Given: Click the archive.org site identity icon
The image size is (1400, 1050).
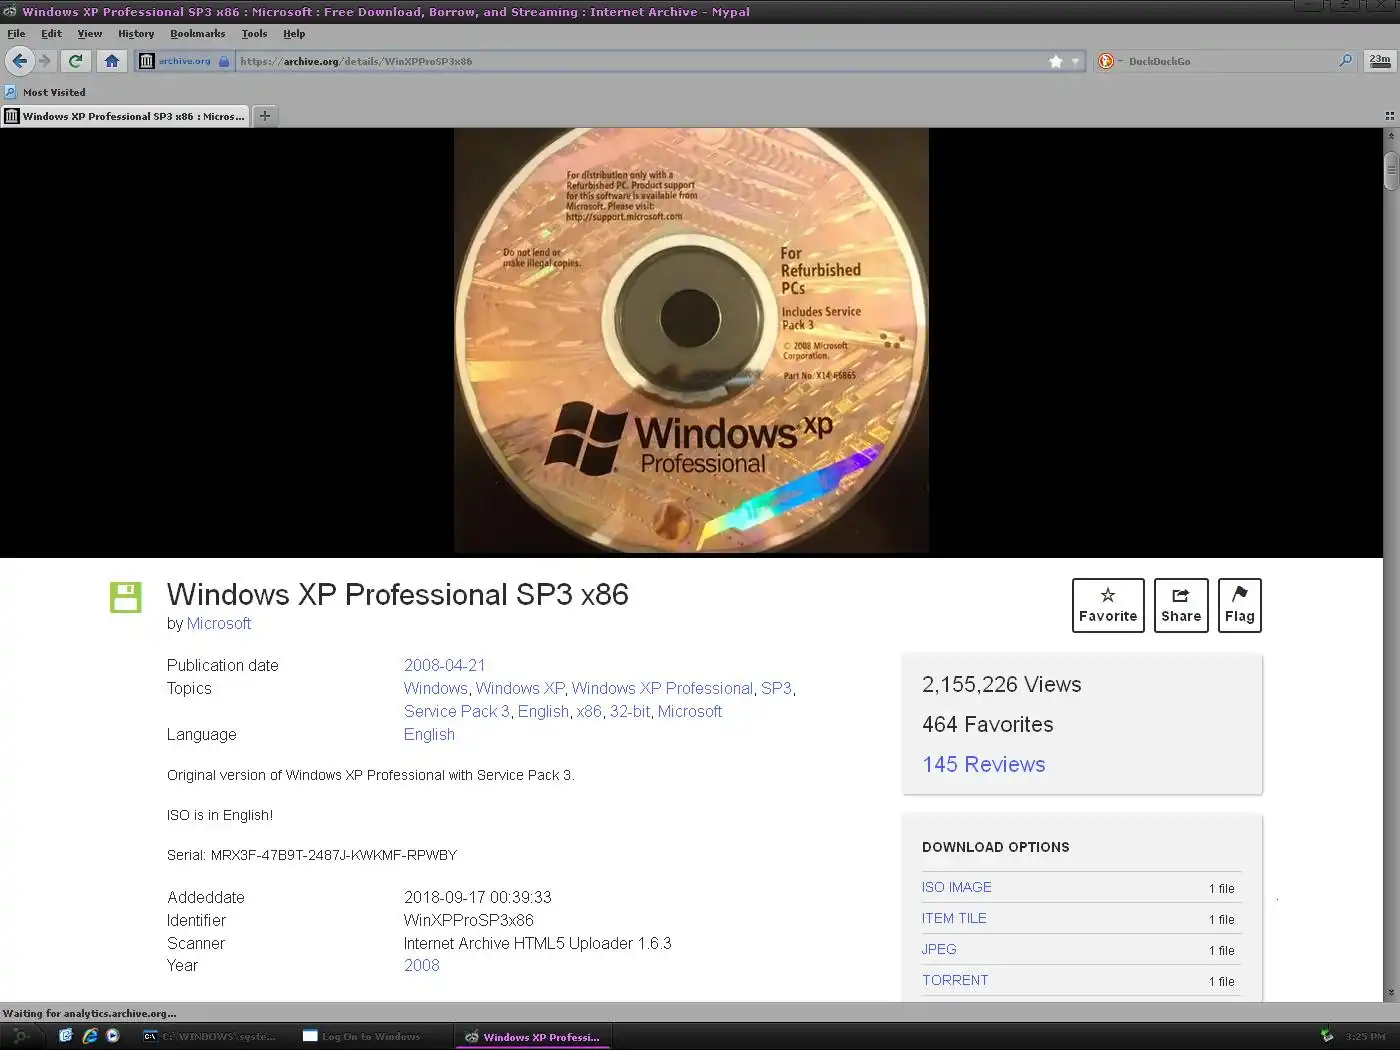Looking at the screenshot, I should [x=147, y=61].
